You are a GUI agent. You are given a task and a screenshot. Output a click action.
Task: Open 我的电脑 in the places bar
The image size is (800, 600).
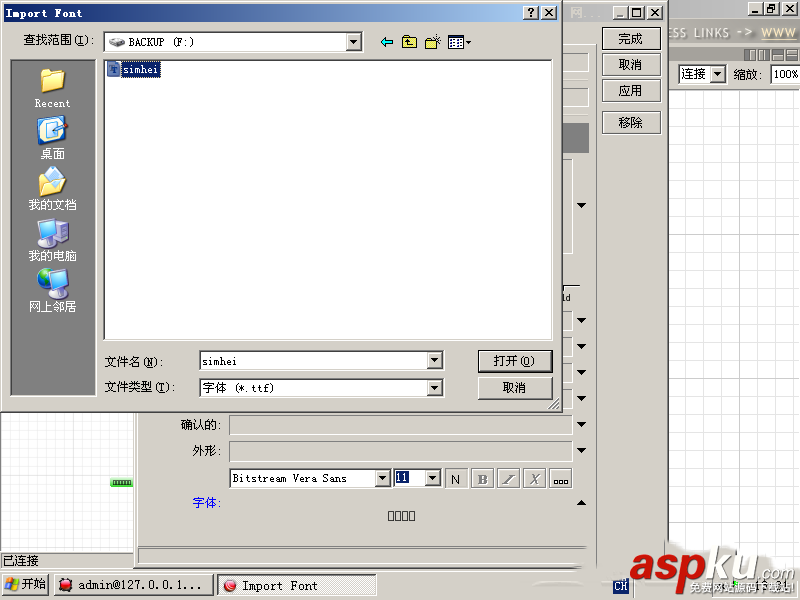click(x=53, y=240)
